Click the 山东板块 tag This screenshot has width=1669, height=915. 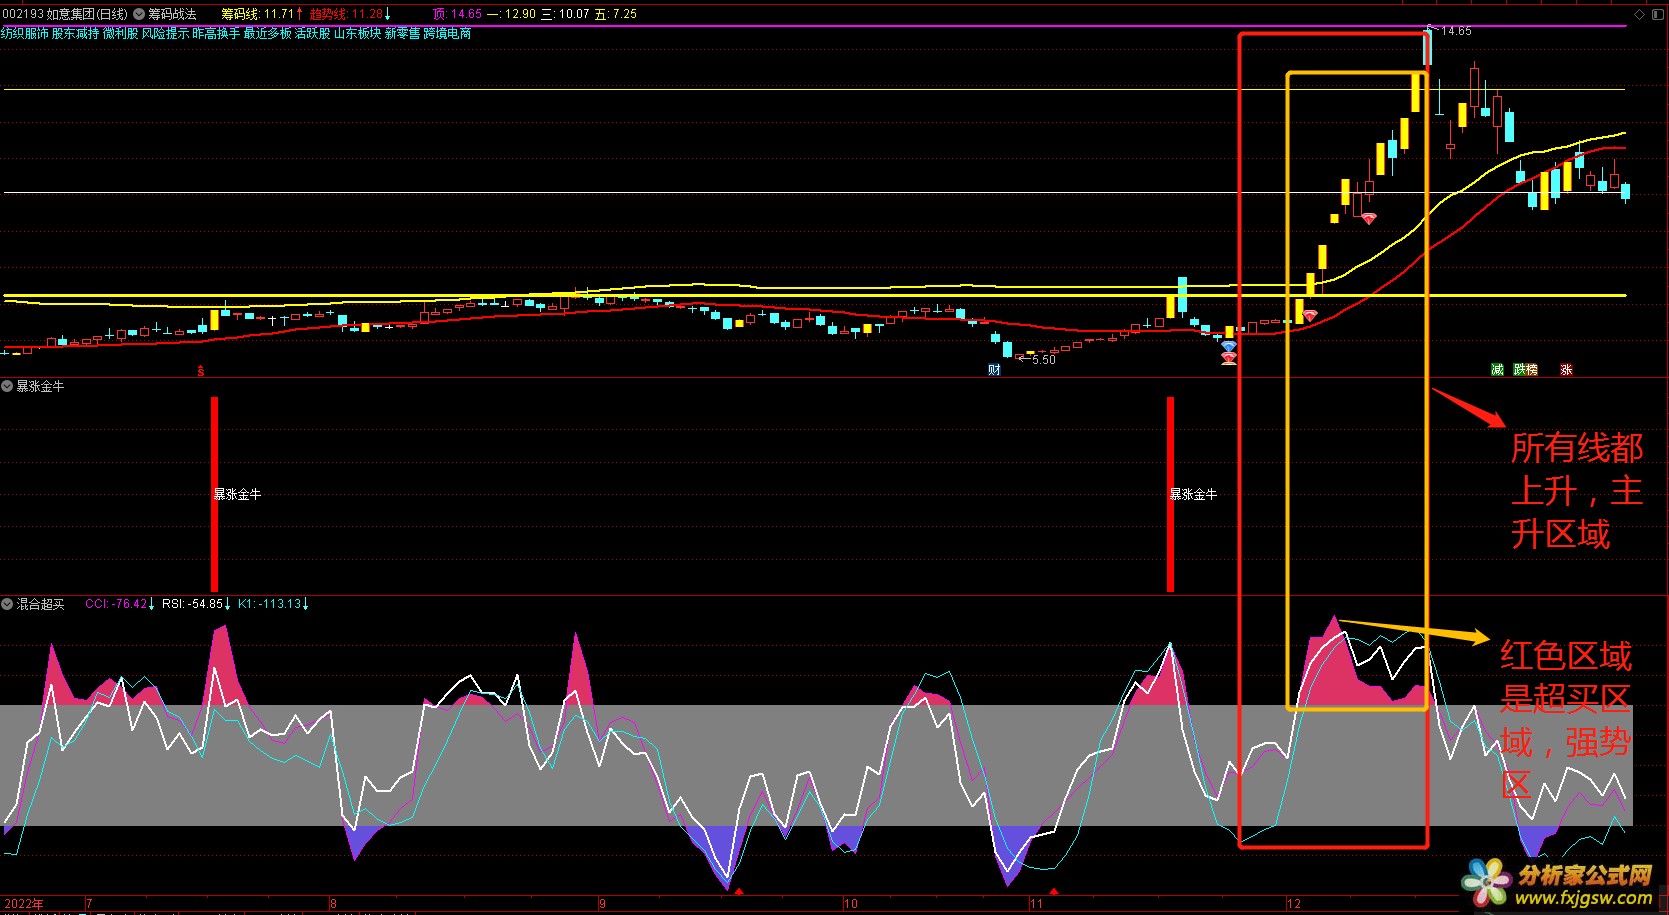point(357,33)
